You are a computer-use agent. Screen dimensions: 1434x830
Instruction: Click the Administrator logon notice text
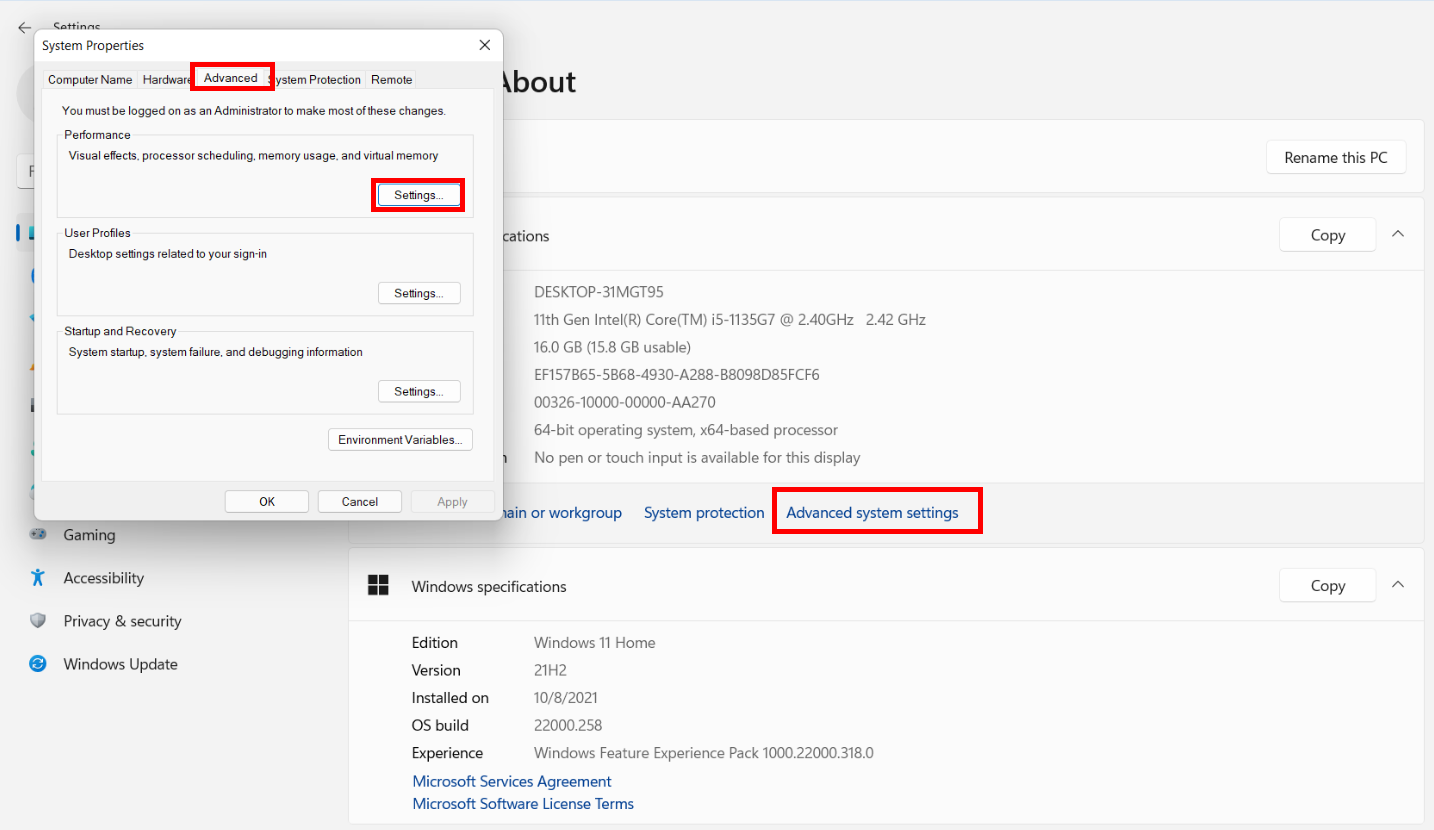pyautogui.click(x=254, y=111)
